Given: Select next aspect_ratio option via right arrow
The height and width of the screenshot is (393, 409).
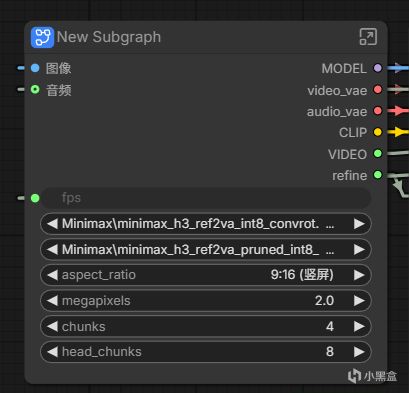Looking at the screenshot, I should point(359,275).
